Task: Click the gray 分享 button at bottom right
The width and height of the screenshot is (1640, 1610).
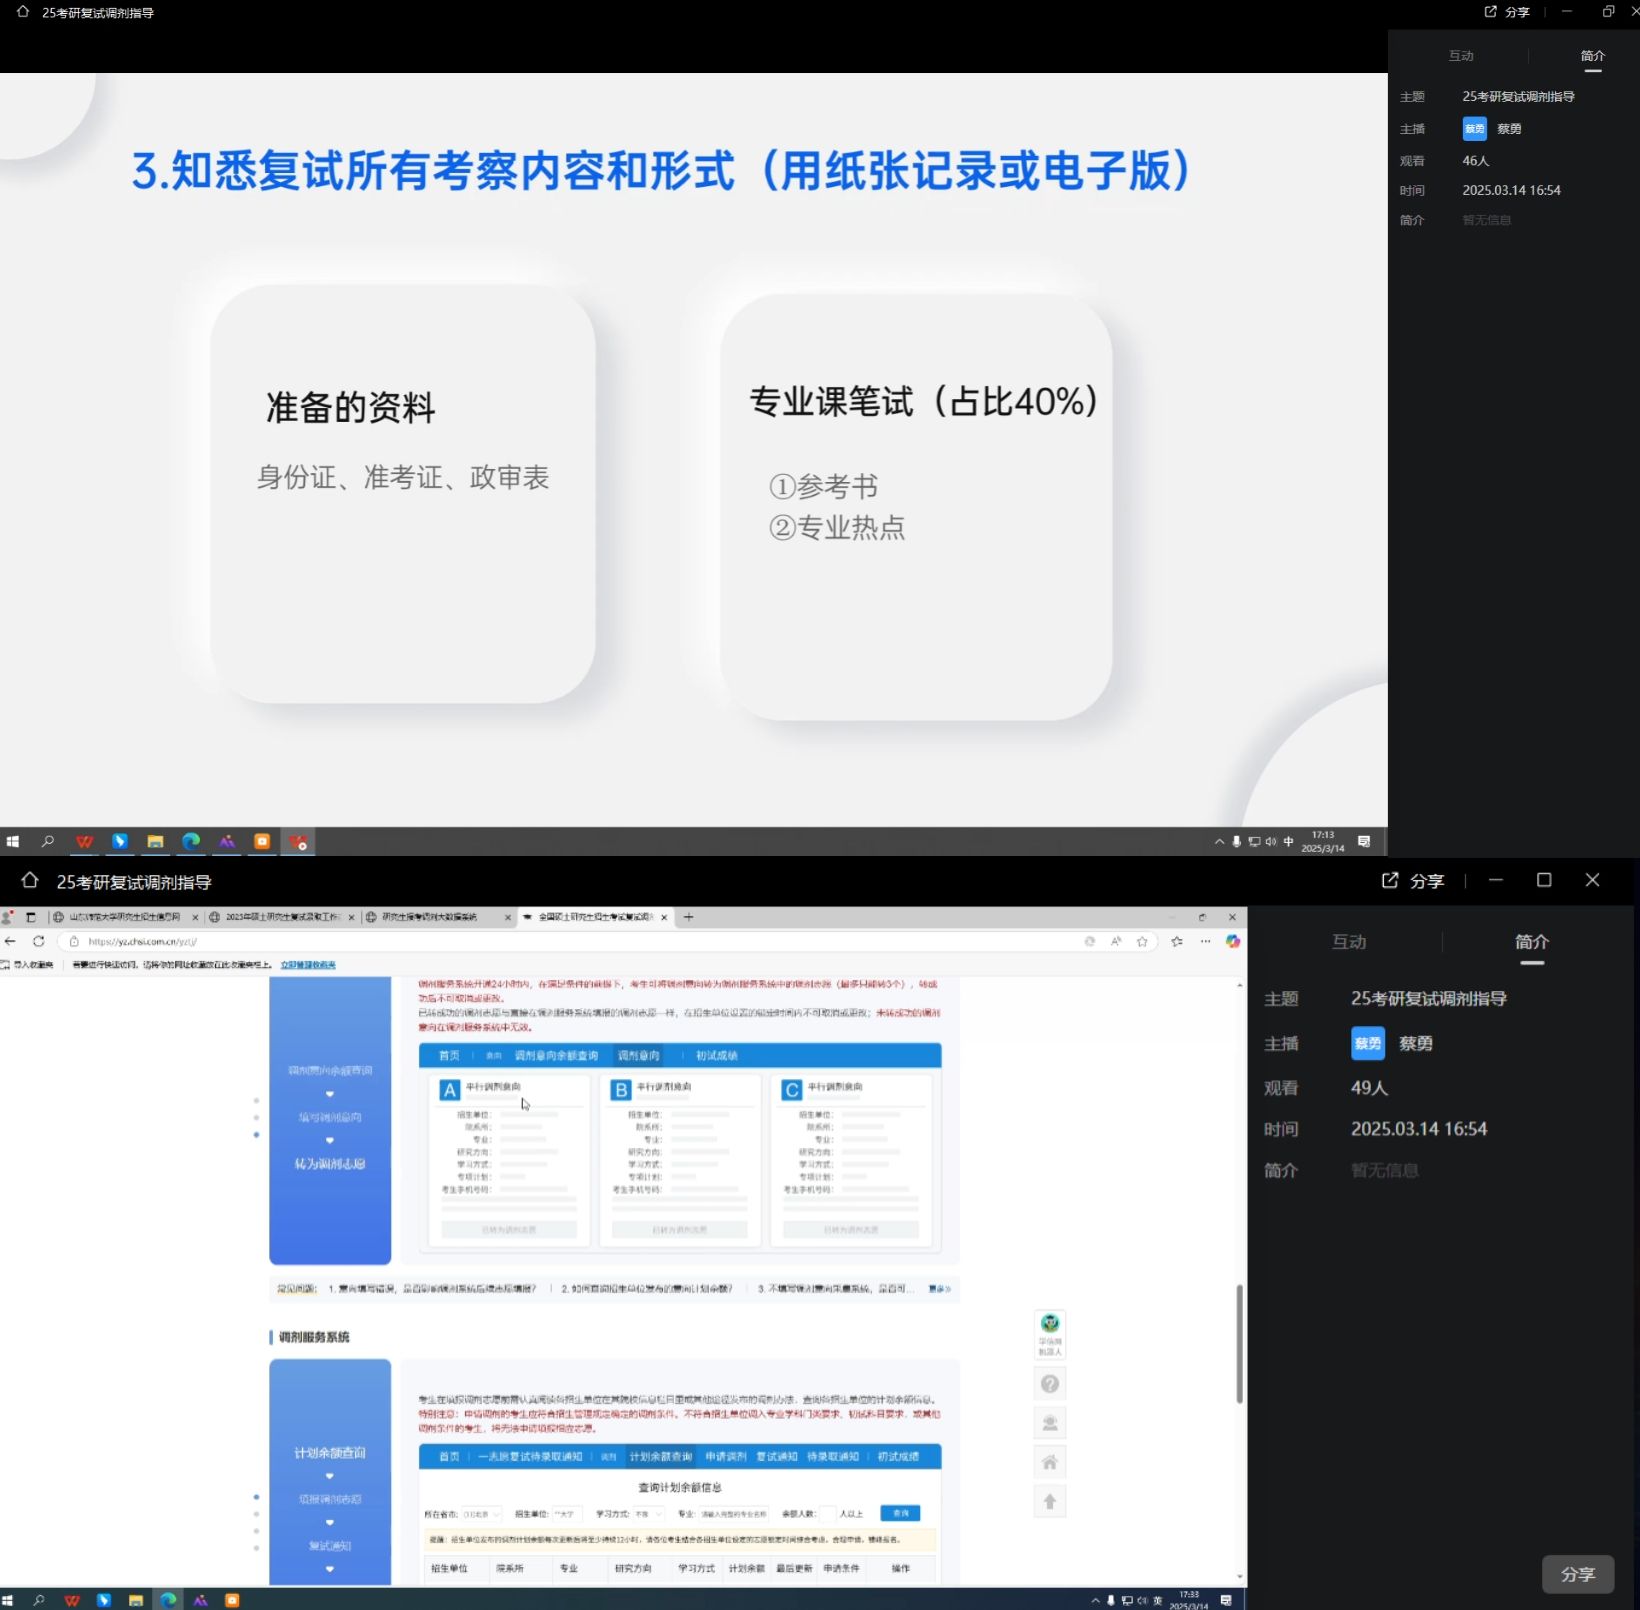Action: [x=1577, y=1574]
